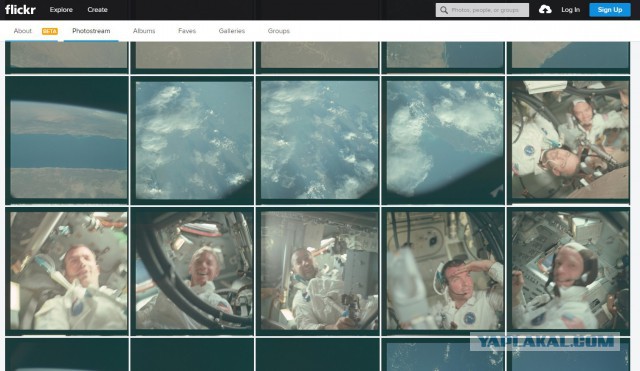Switch to the Groups tab
This screenshot has width=640, height=371.
click(x=279, y=31)
